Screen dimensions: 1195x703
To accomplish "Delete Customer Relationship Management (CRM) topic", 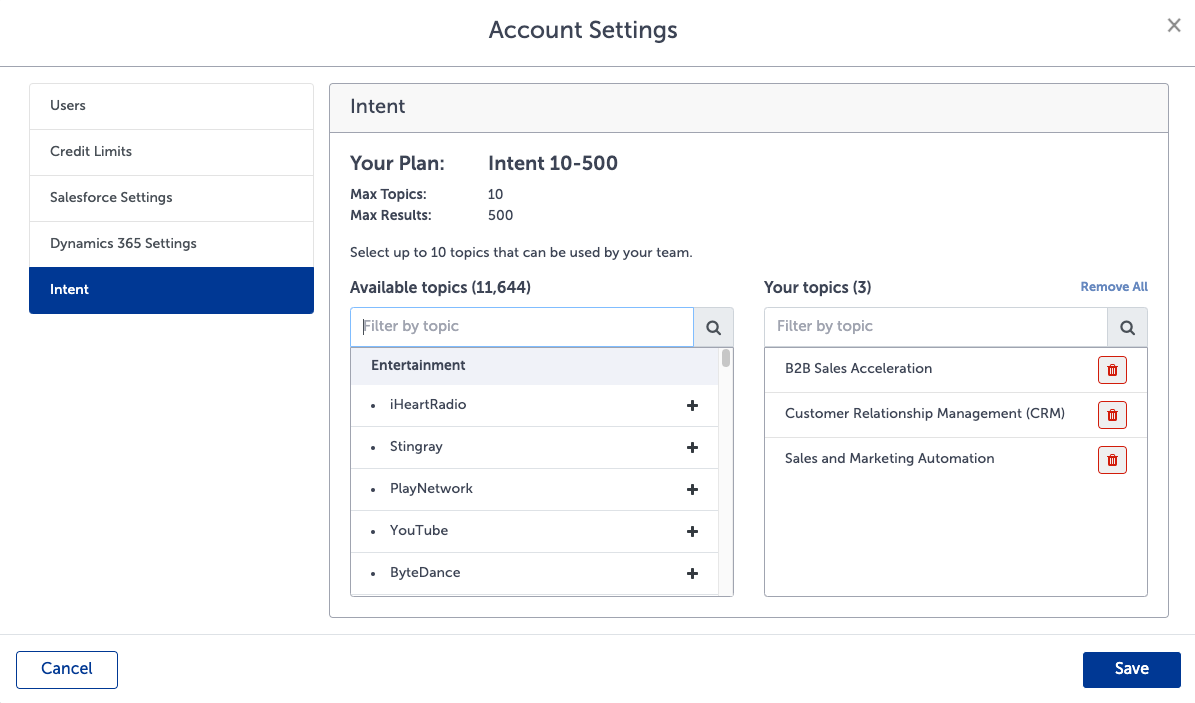I will coord(1112,415).
